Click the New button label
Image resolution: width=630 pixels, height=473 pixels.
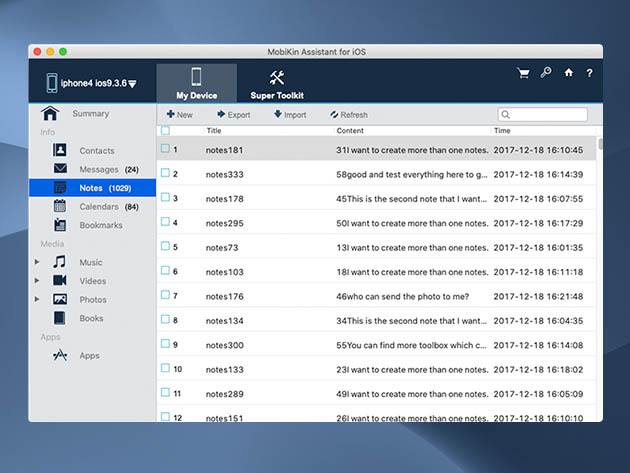[x=185, y=115]
